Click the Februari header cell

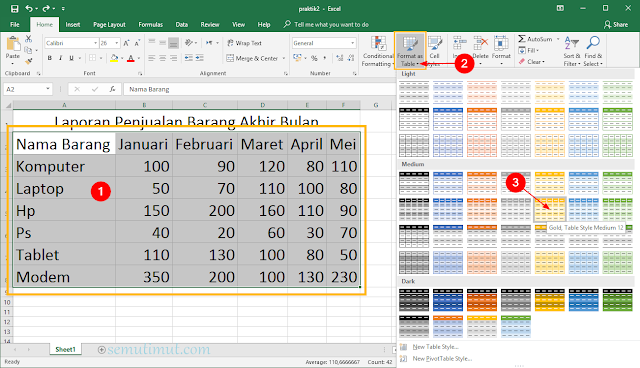204,144
